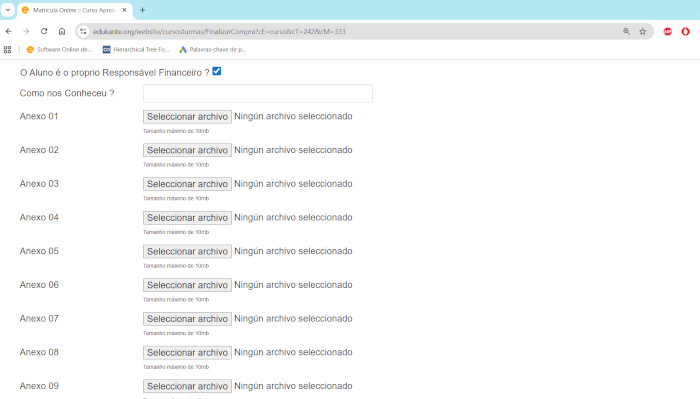Bookmark this page with the star icon

point(642,31)
